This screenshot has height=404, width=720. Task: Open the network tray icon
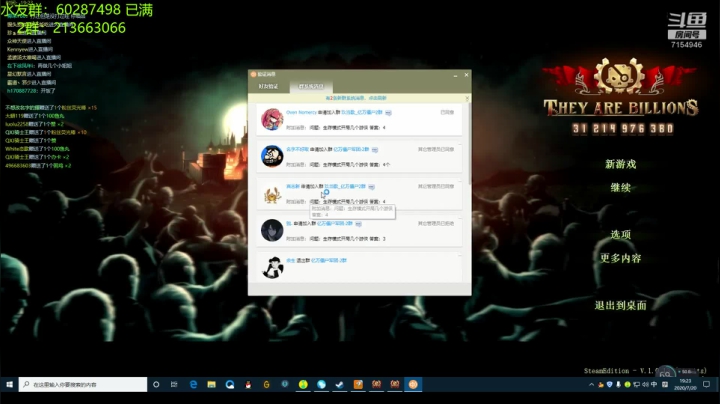point(636,384)
